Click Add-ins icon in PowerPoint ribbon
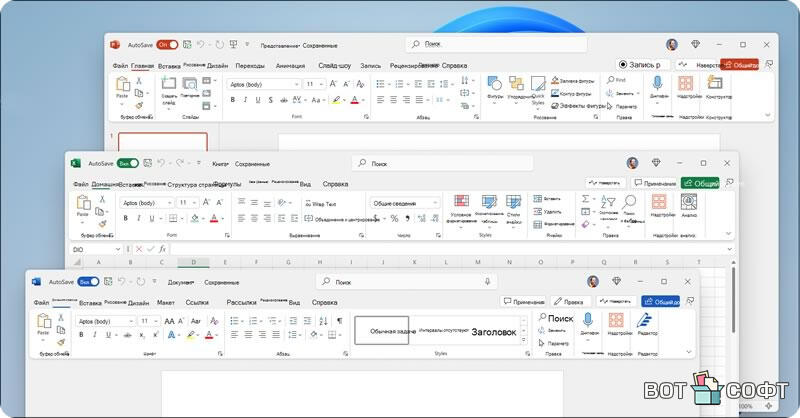 click(685, 83)
